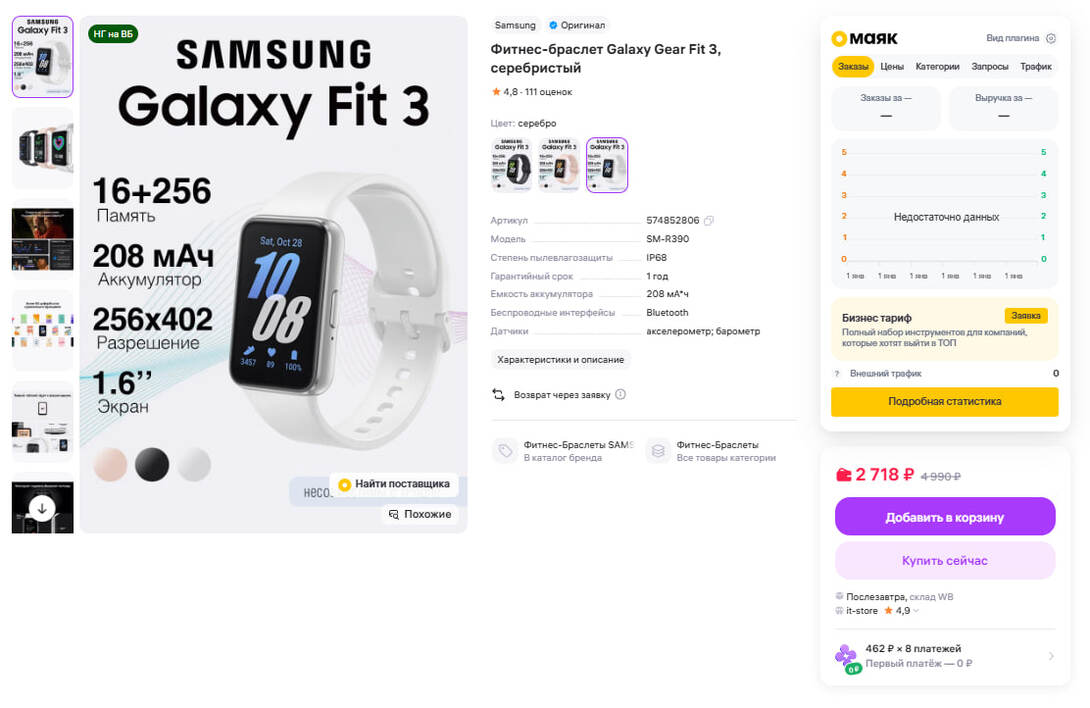
Task: Click Подробная статистика button
Action: (945, 401)
